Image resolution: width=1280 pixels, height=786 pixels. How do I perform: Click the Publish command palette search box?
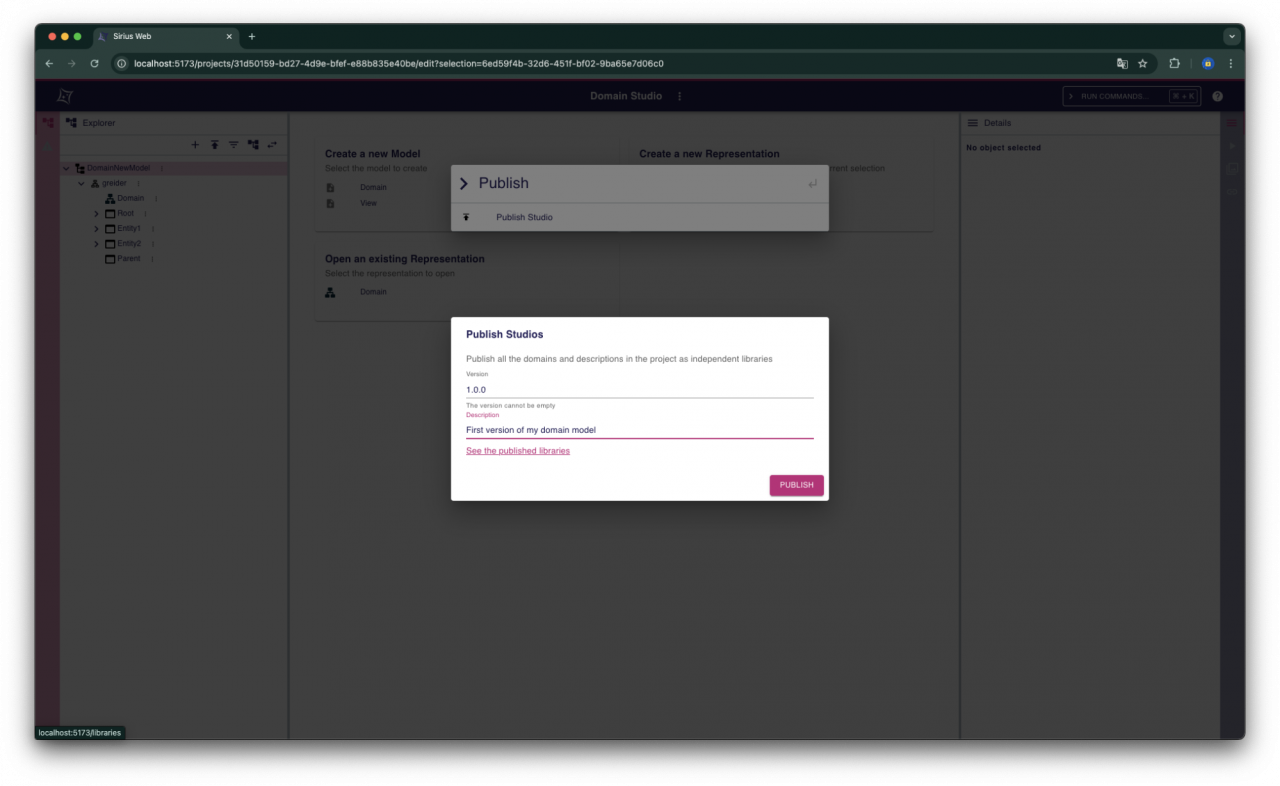click(640, 183)
